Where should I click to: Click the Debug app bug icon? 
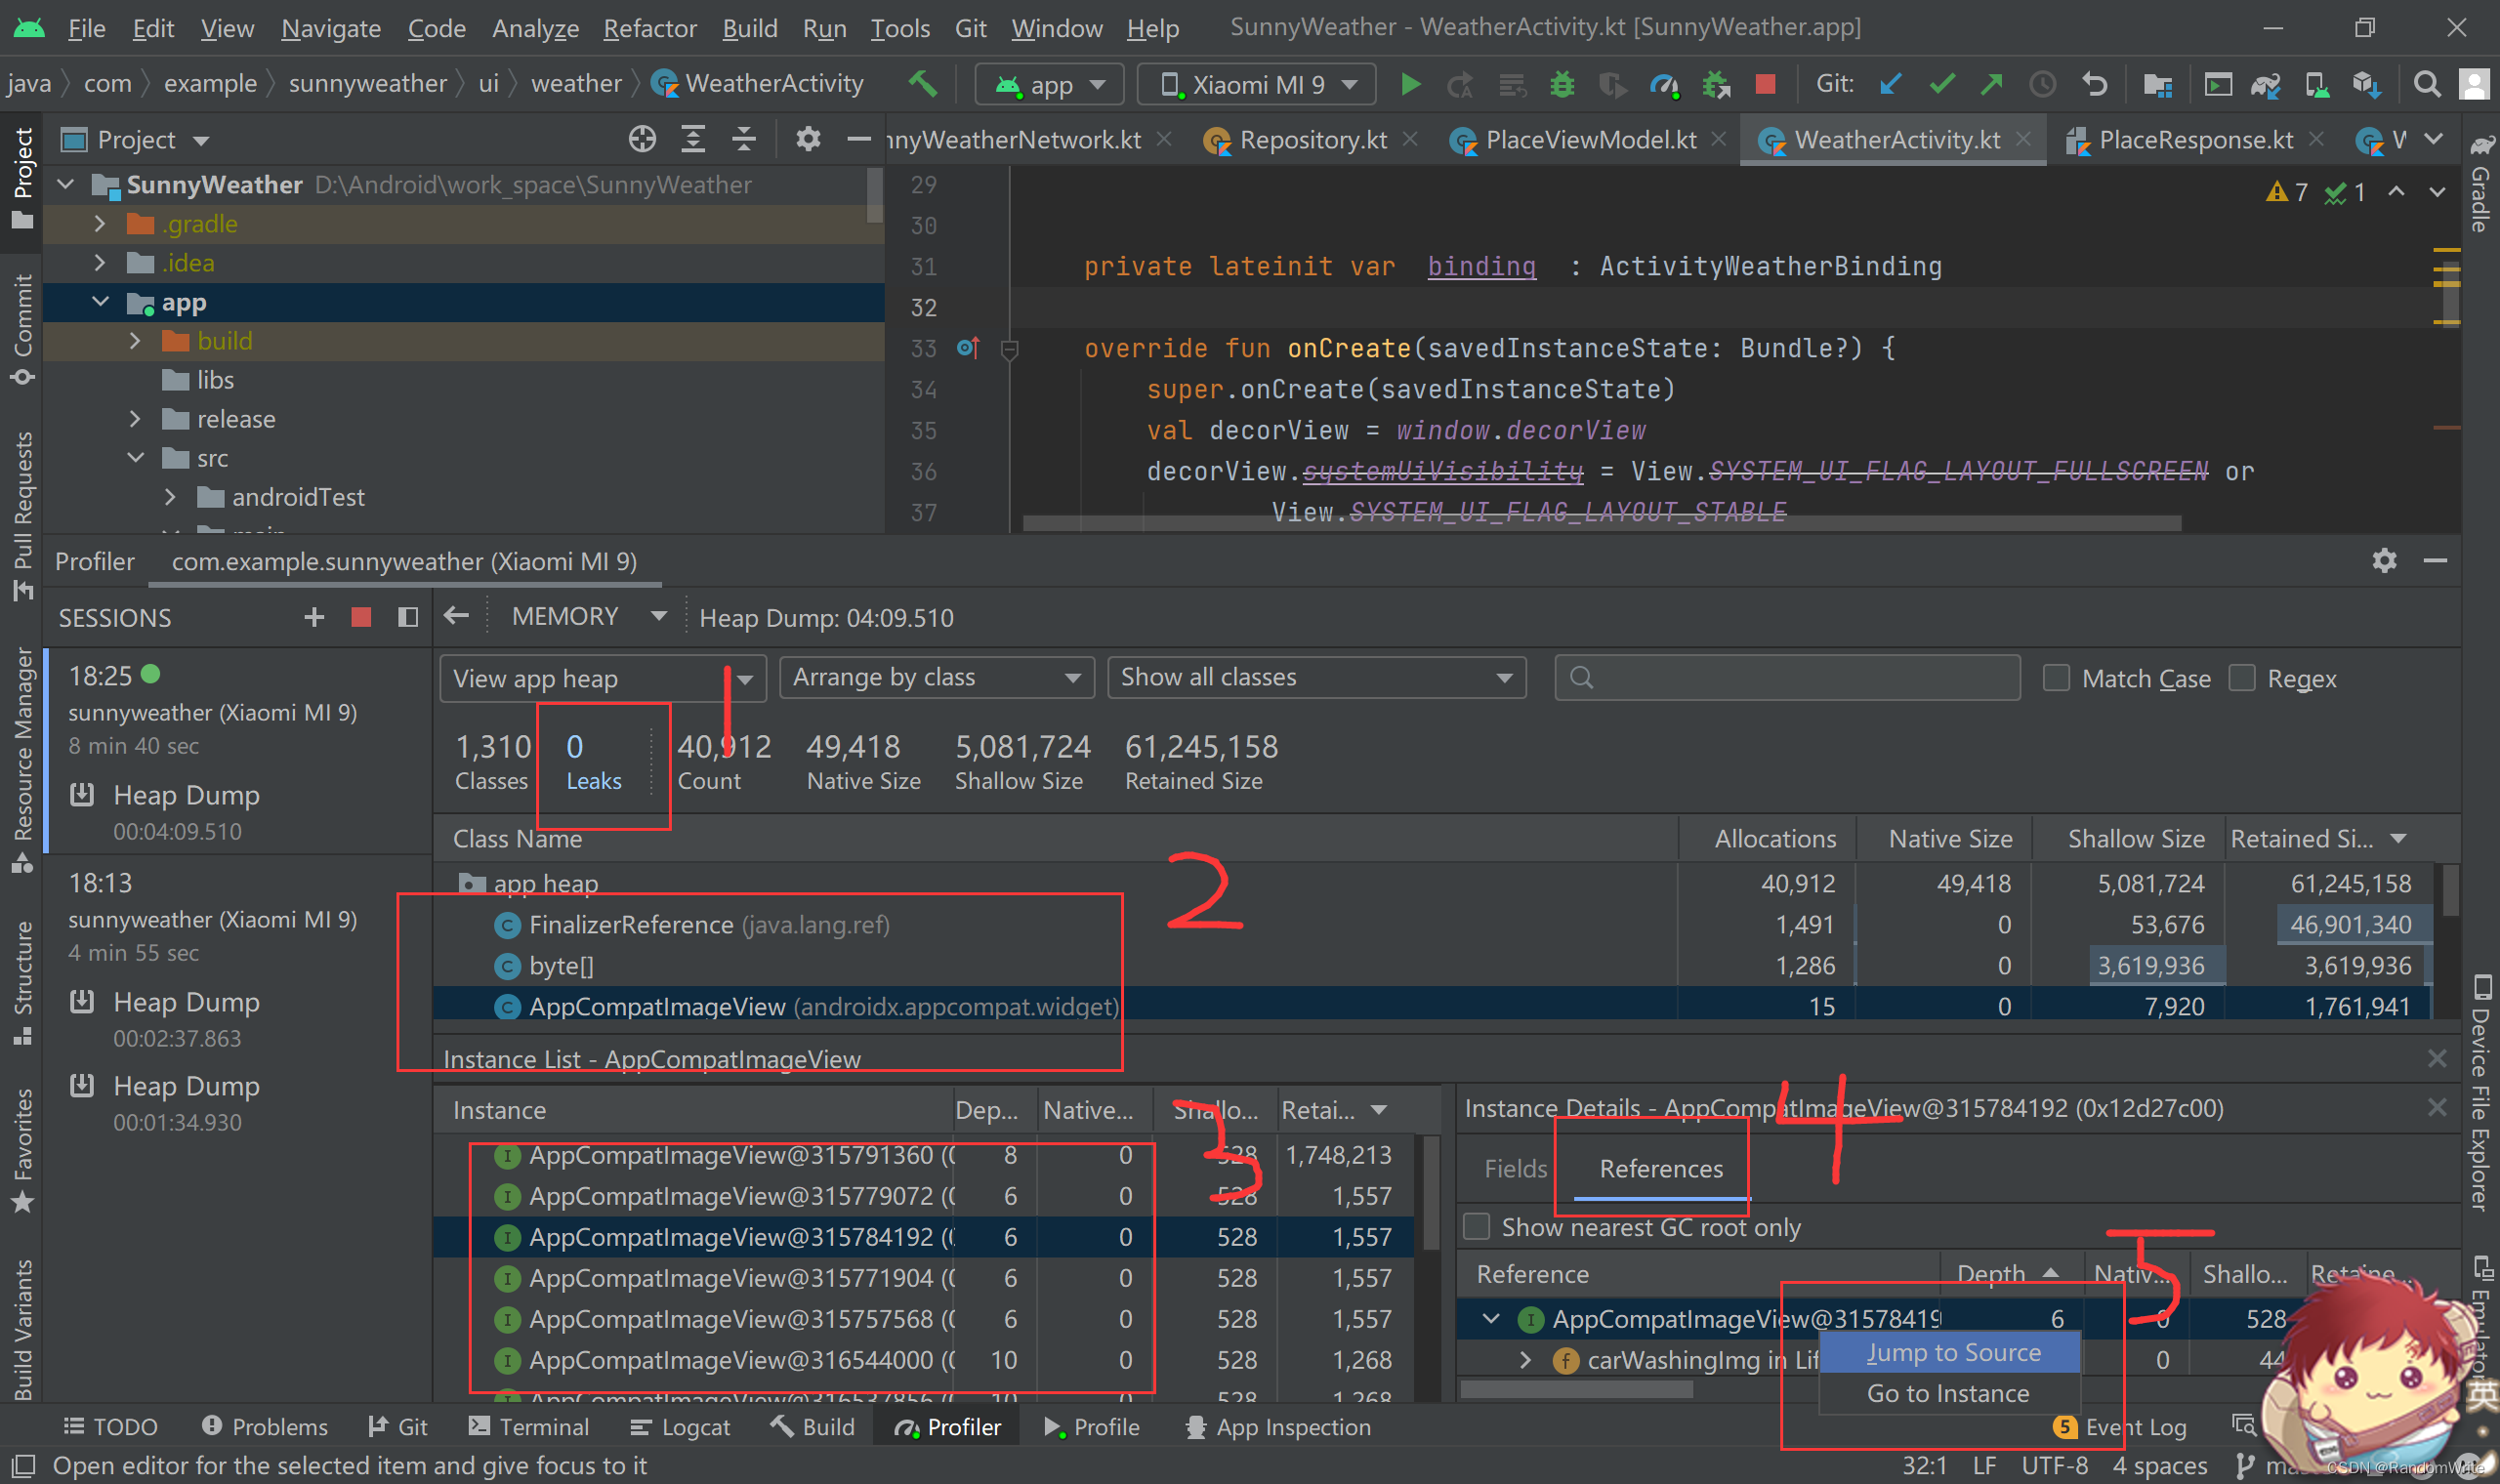coord(1561,84)
